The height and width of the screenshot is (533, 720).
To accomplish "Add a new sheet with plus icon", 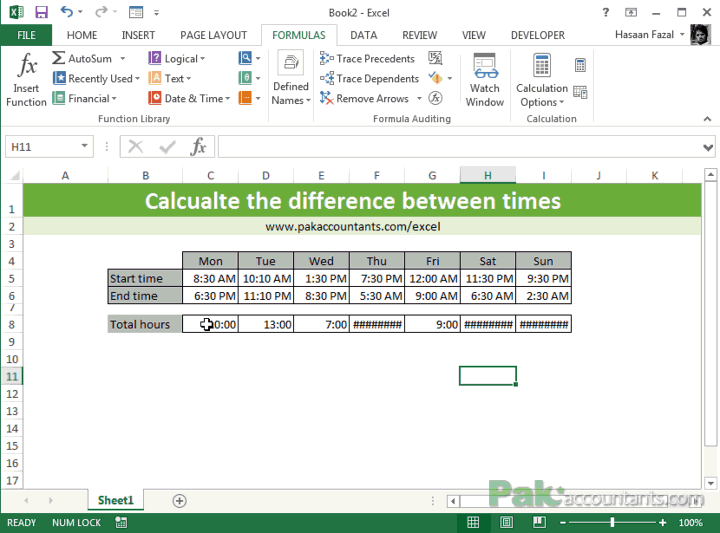I will coord(179,500).
